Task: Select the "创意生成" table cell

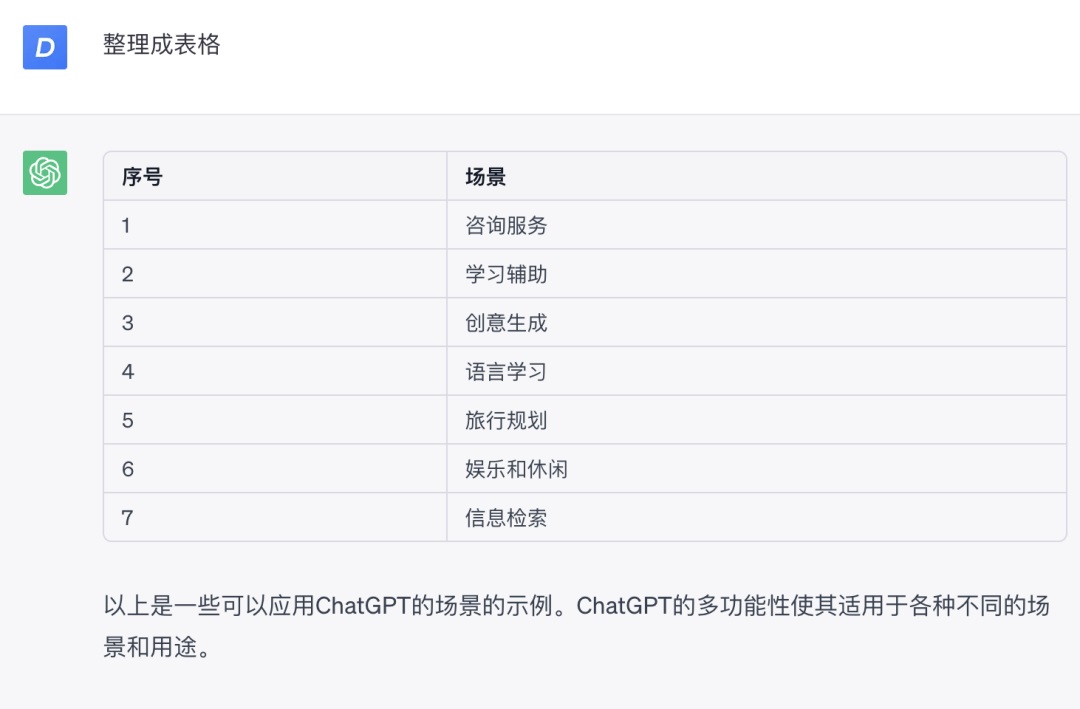Action: pyautogui.click(x=507, y=323)
